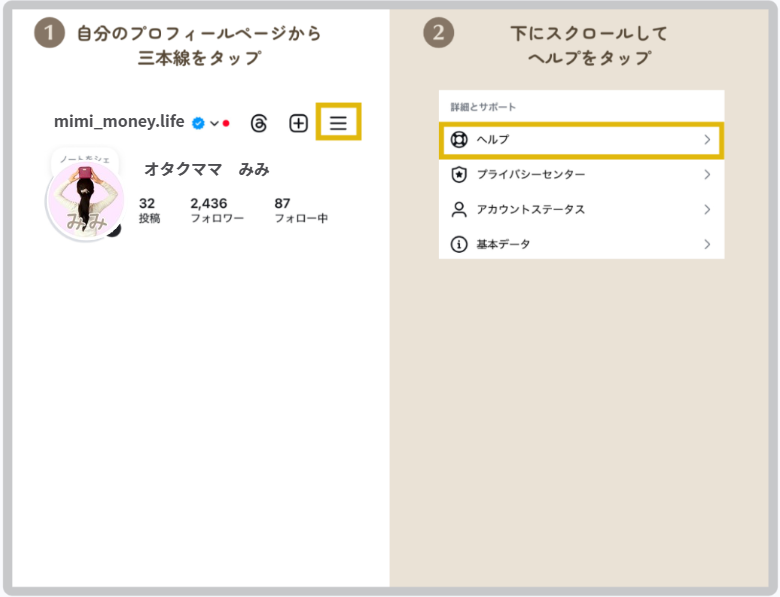Tap the plus icon to create post

click(x=298, y=123)
